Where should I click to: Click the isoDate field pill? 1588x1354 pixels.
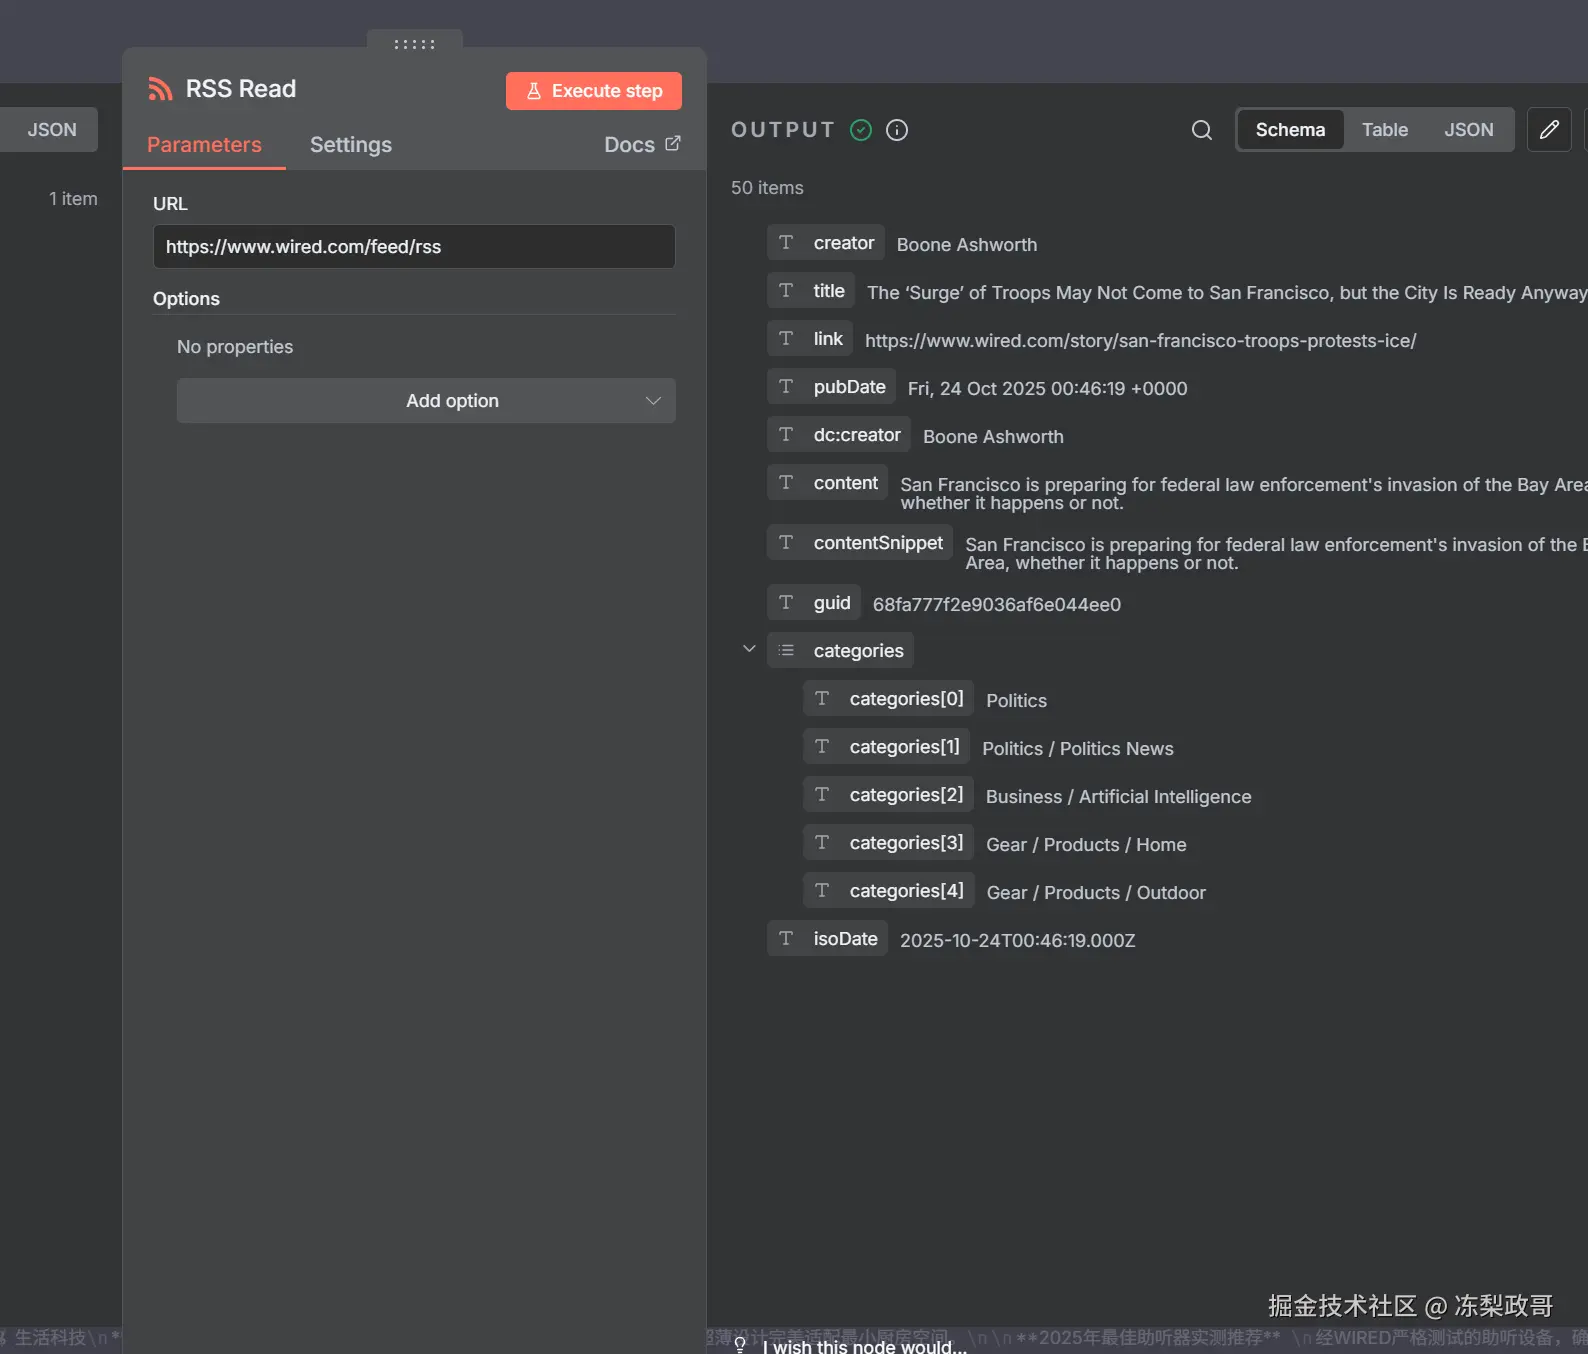click(827, 939)
